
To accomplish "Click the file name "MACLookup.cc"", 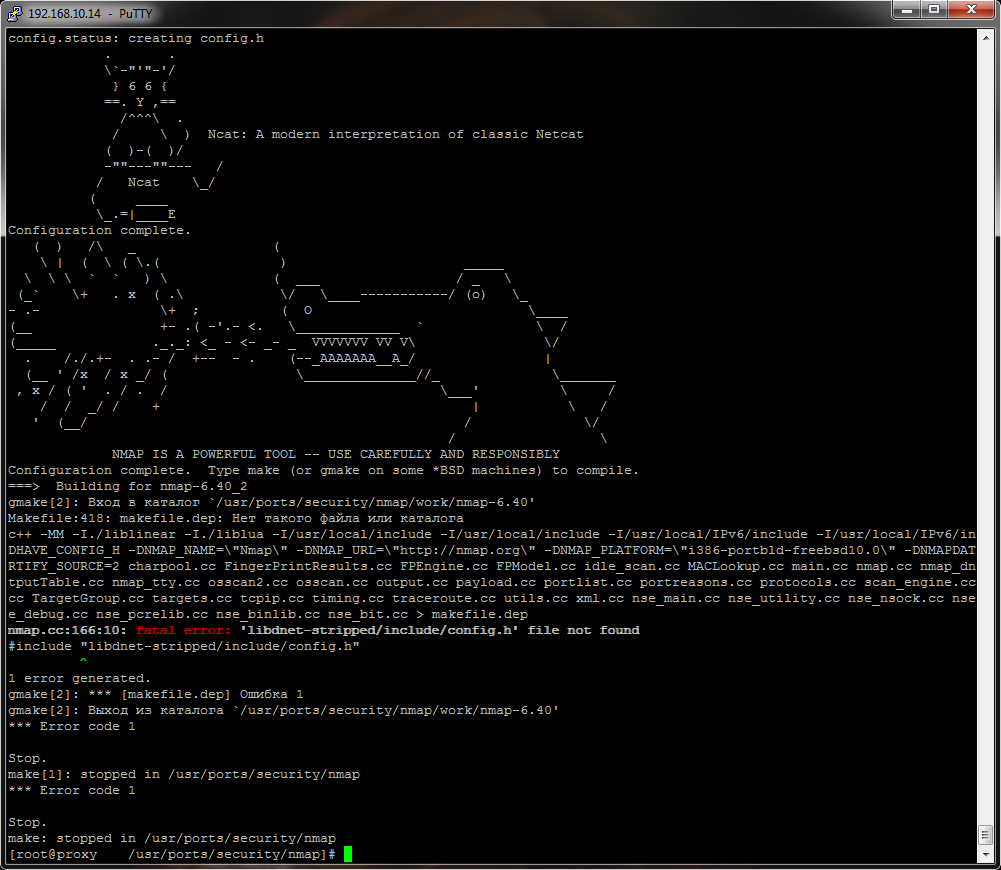I will coord(735,566).
